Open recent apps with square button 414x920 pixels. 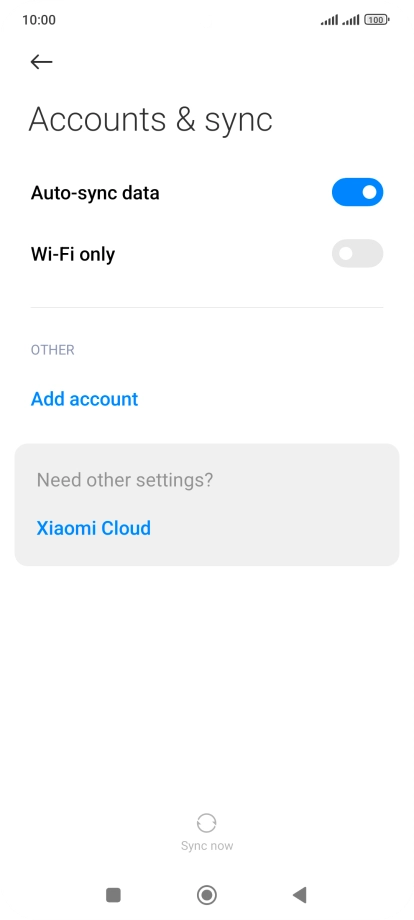point(113,895)
